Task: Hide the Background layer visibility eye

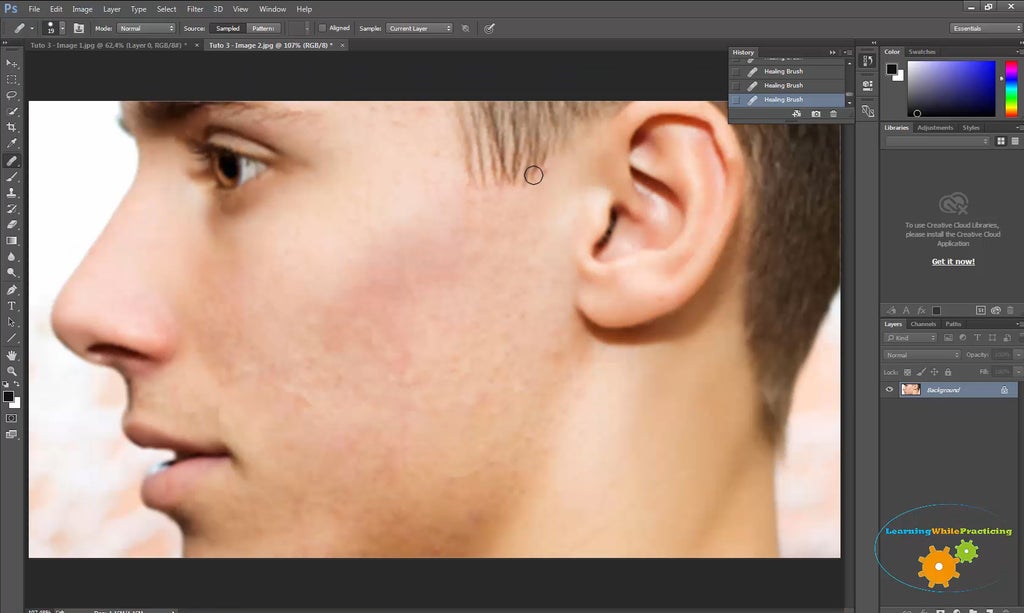Action: (889, 389)
